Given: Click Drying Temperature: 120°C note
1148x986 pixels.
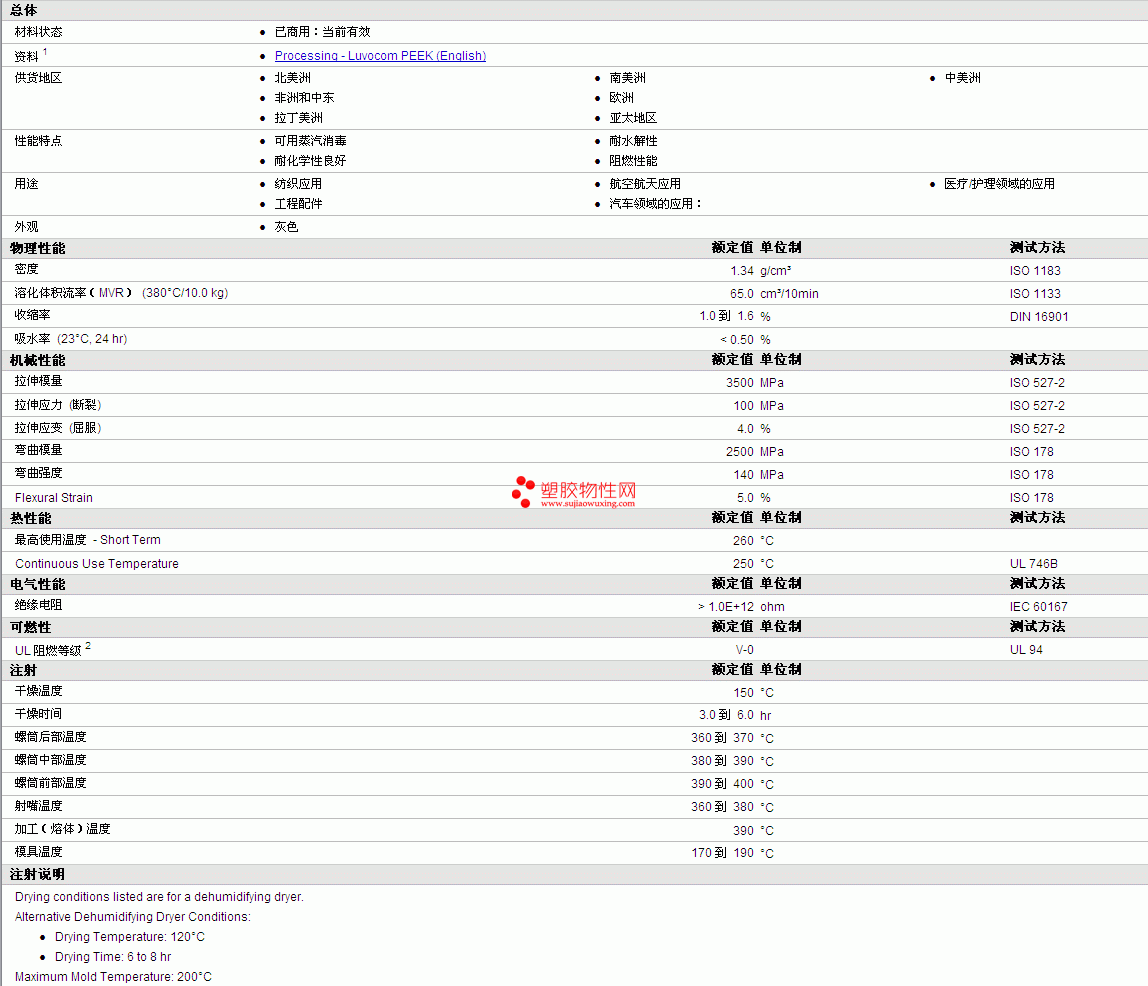Looking at the screenshot, I should [x=130, y=937].
